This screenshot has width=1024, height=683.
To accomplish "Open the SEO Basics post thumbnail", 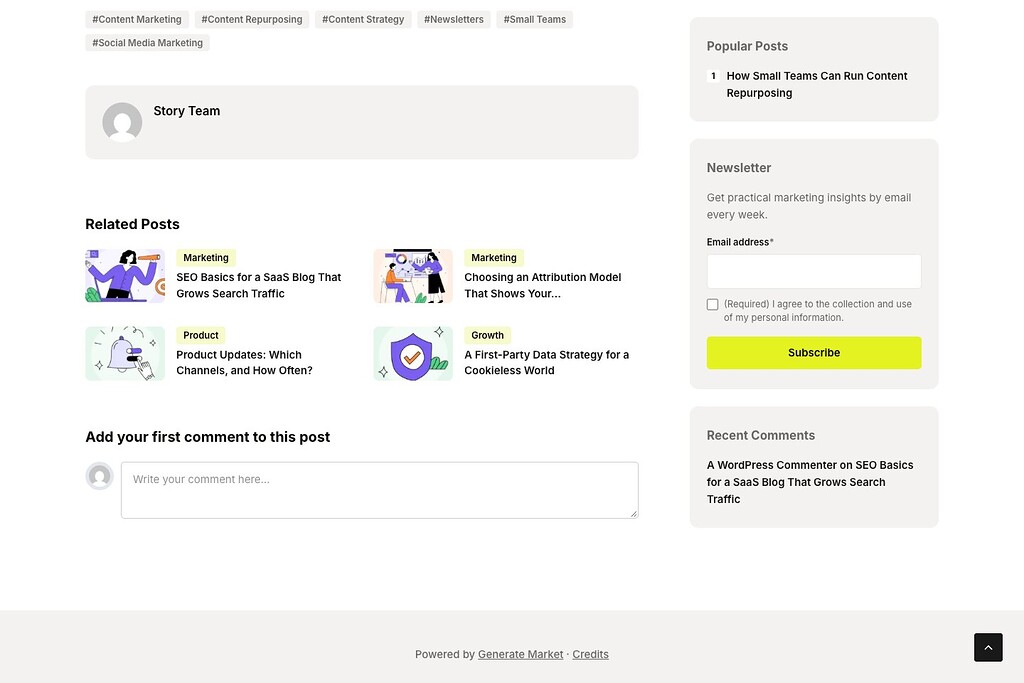I will pyautogui.click(x=125, y=276).
